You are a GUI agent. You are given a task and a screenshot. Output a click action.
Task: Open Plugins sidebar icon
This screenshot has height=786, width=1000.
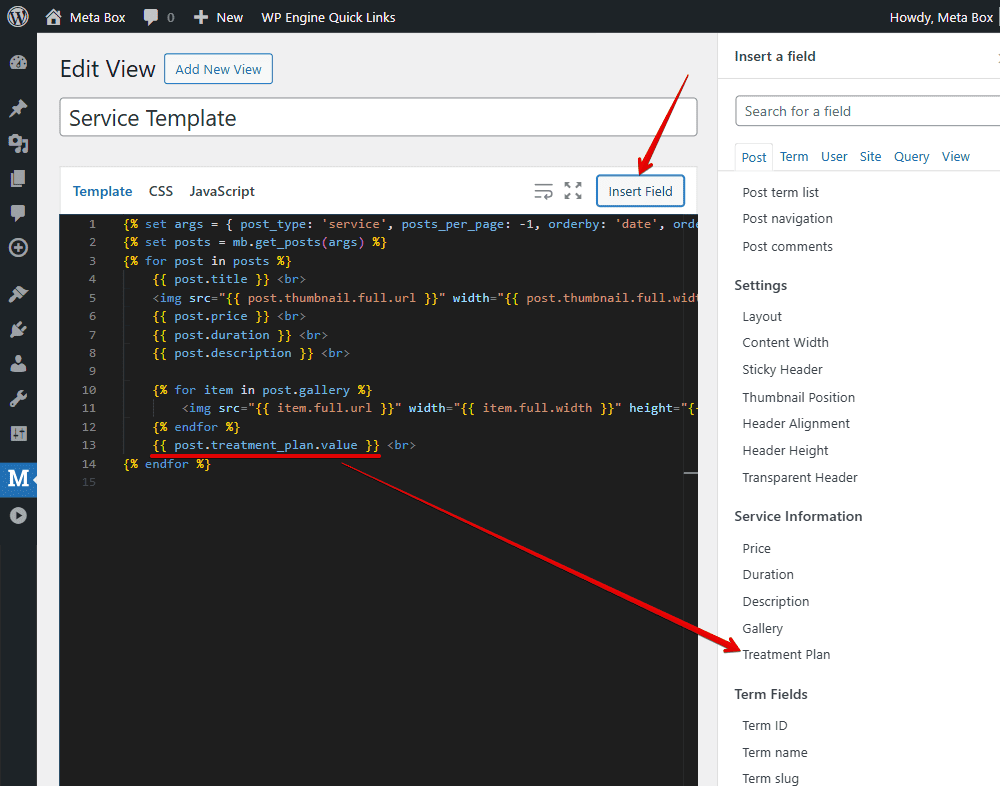click(18, 329)
